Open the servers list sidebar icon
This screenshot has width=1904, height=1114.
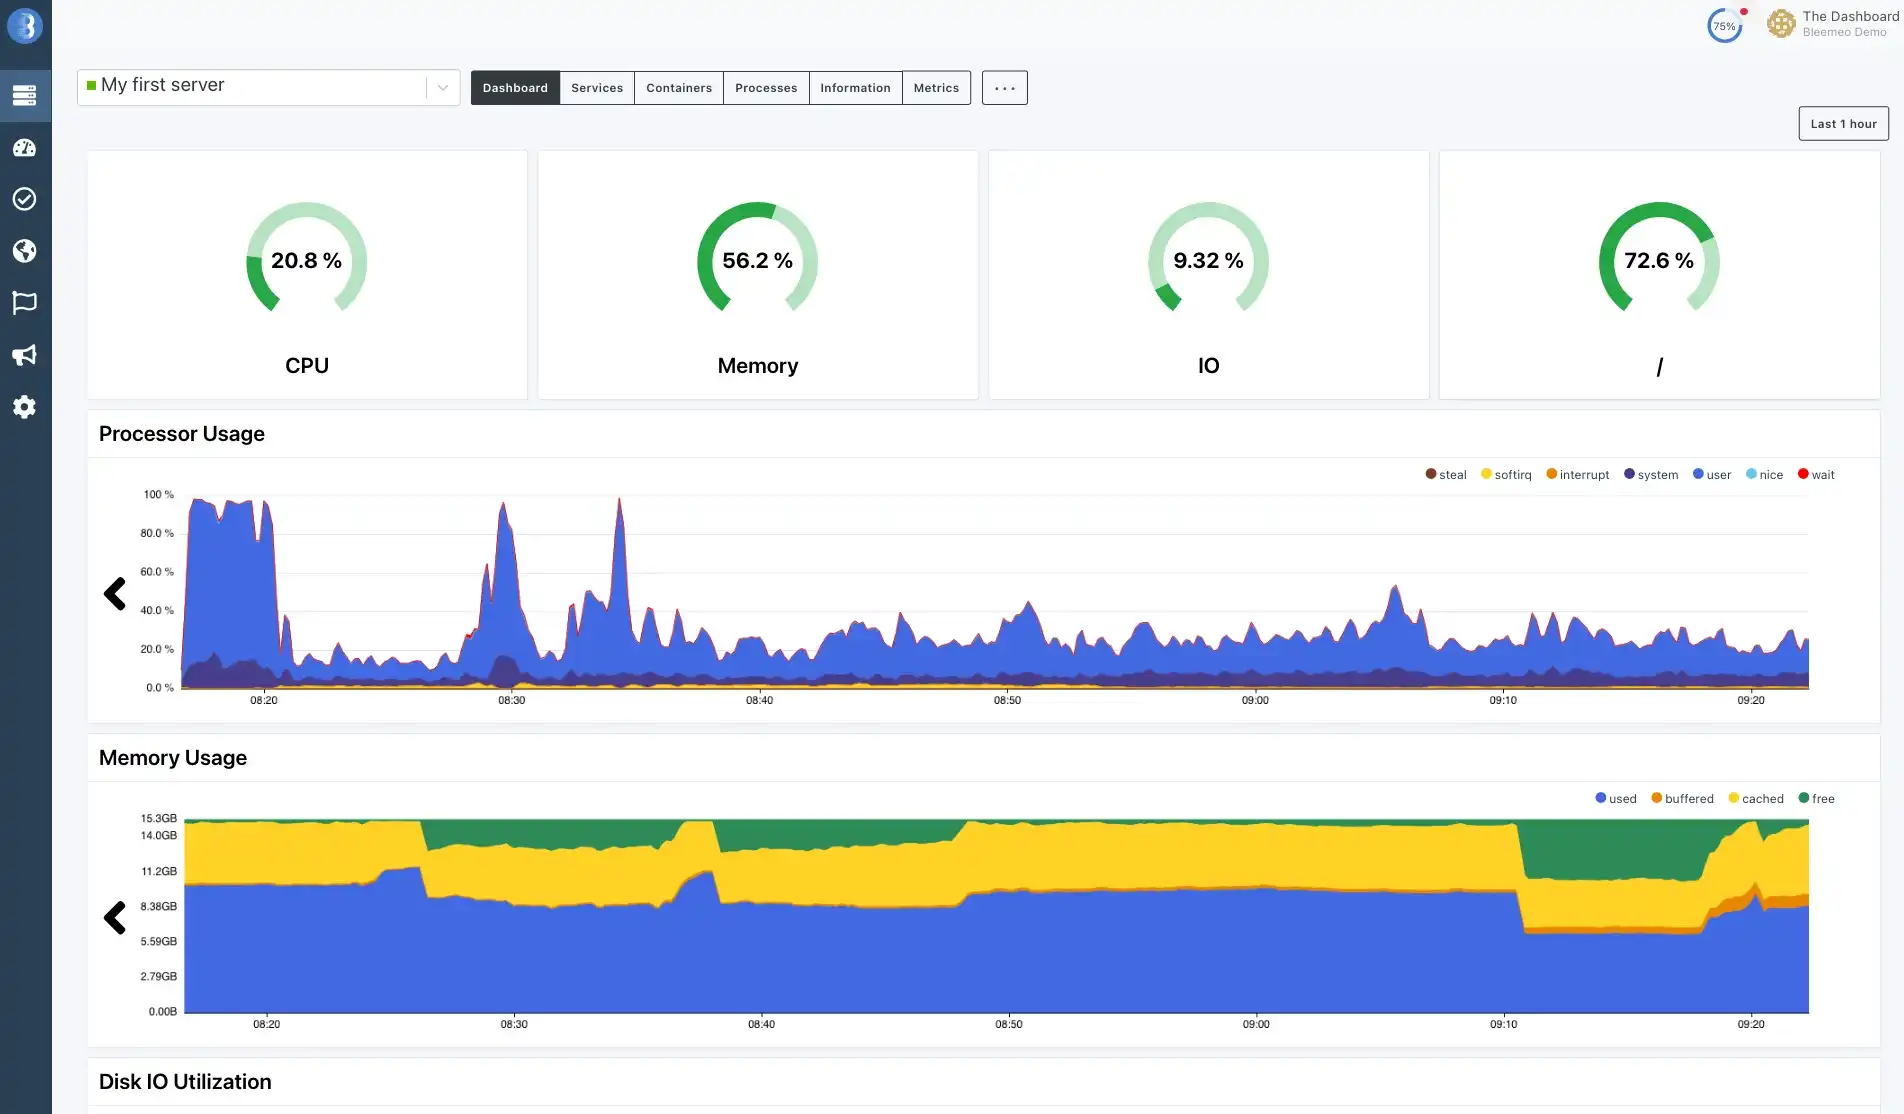tap(25, 95)
